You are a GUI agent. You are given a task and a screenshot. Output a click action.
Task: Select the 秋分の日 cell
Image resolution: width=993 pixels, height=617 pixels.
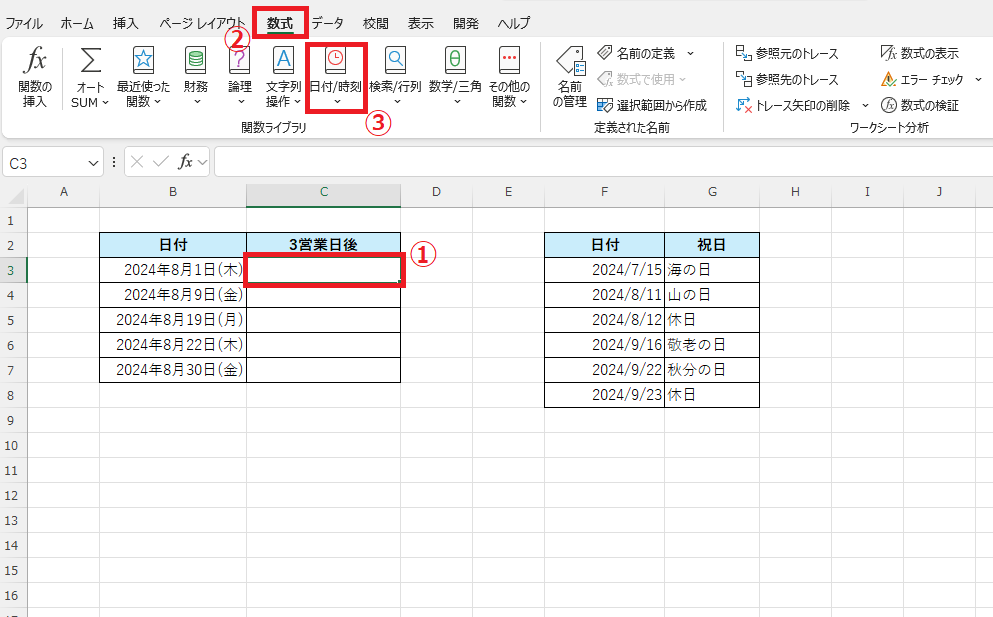(712, 370)
